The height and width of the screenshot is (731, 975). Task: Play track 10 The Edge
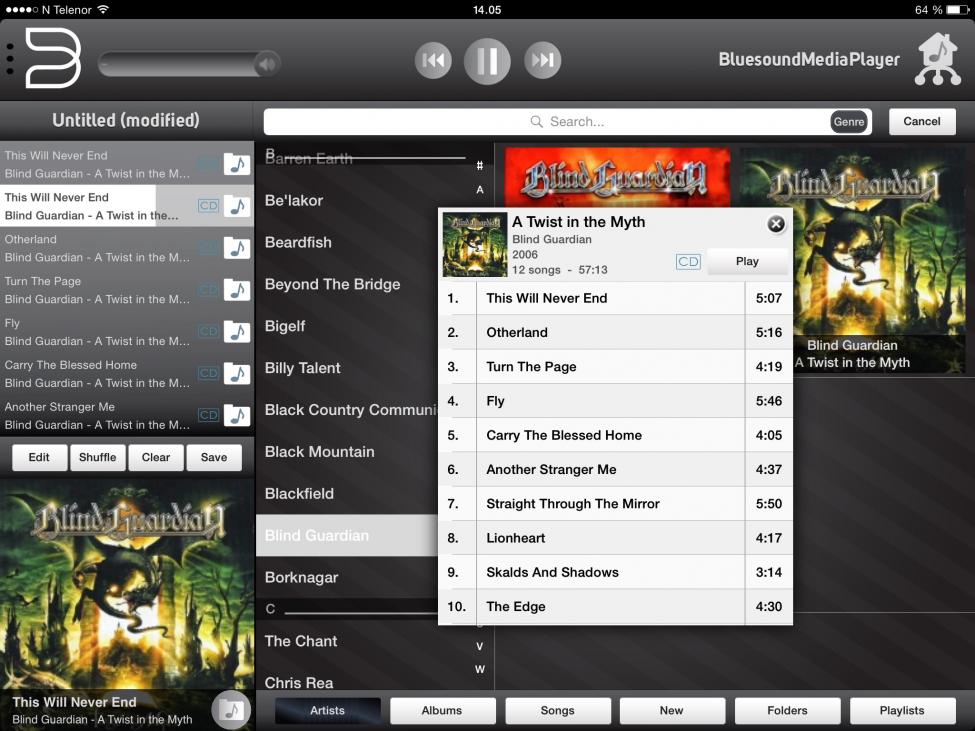[616, 607]
